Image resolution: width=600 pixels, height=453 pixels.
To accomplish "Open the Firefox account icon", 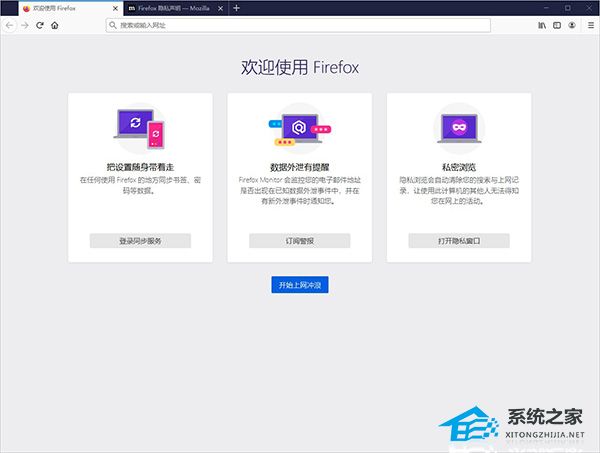I will pyautogui.click(x=572, y=25).
